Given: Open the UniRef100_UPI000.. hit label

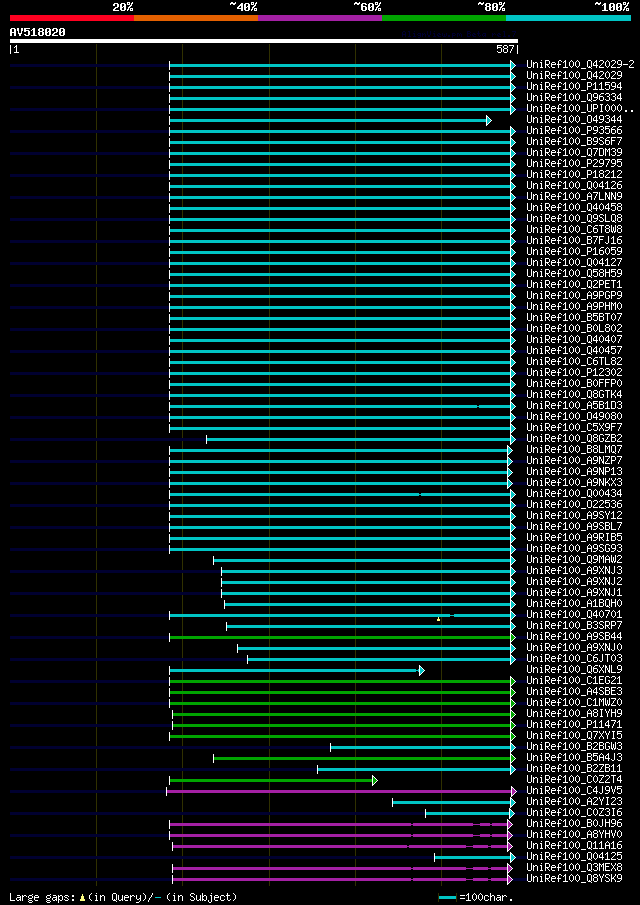Looking at the screenshot, I should click(x=580, y=109).
